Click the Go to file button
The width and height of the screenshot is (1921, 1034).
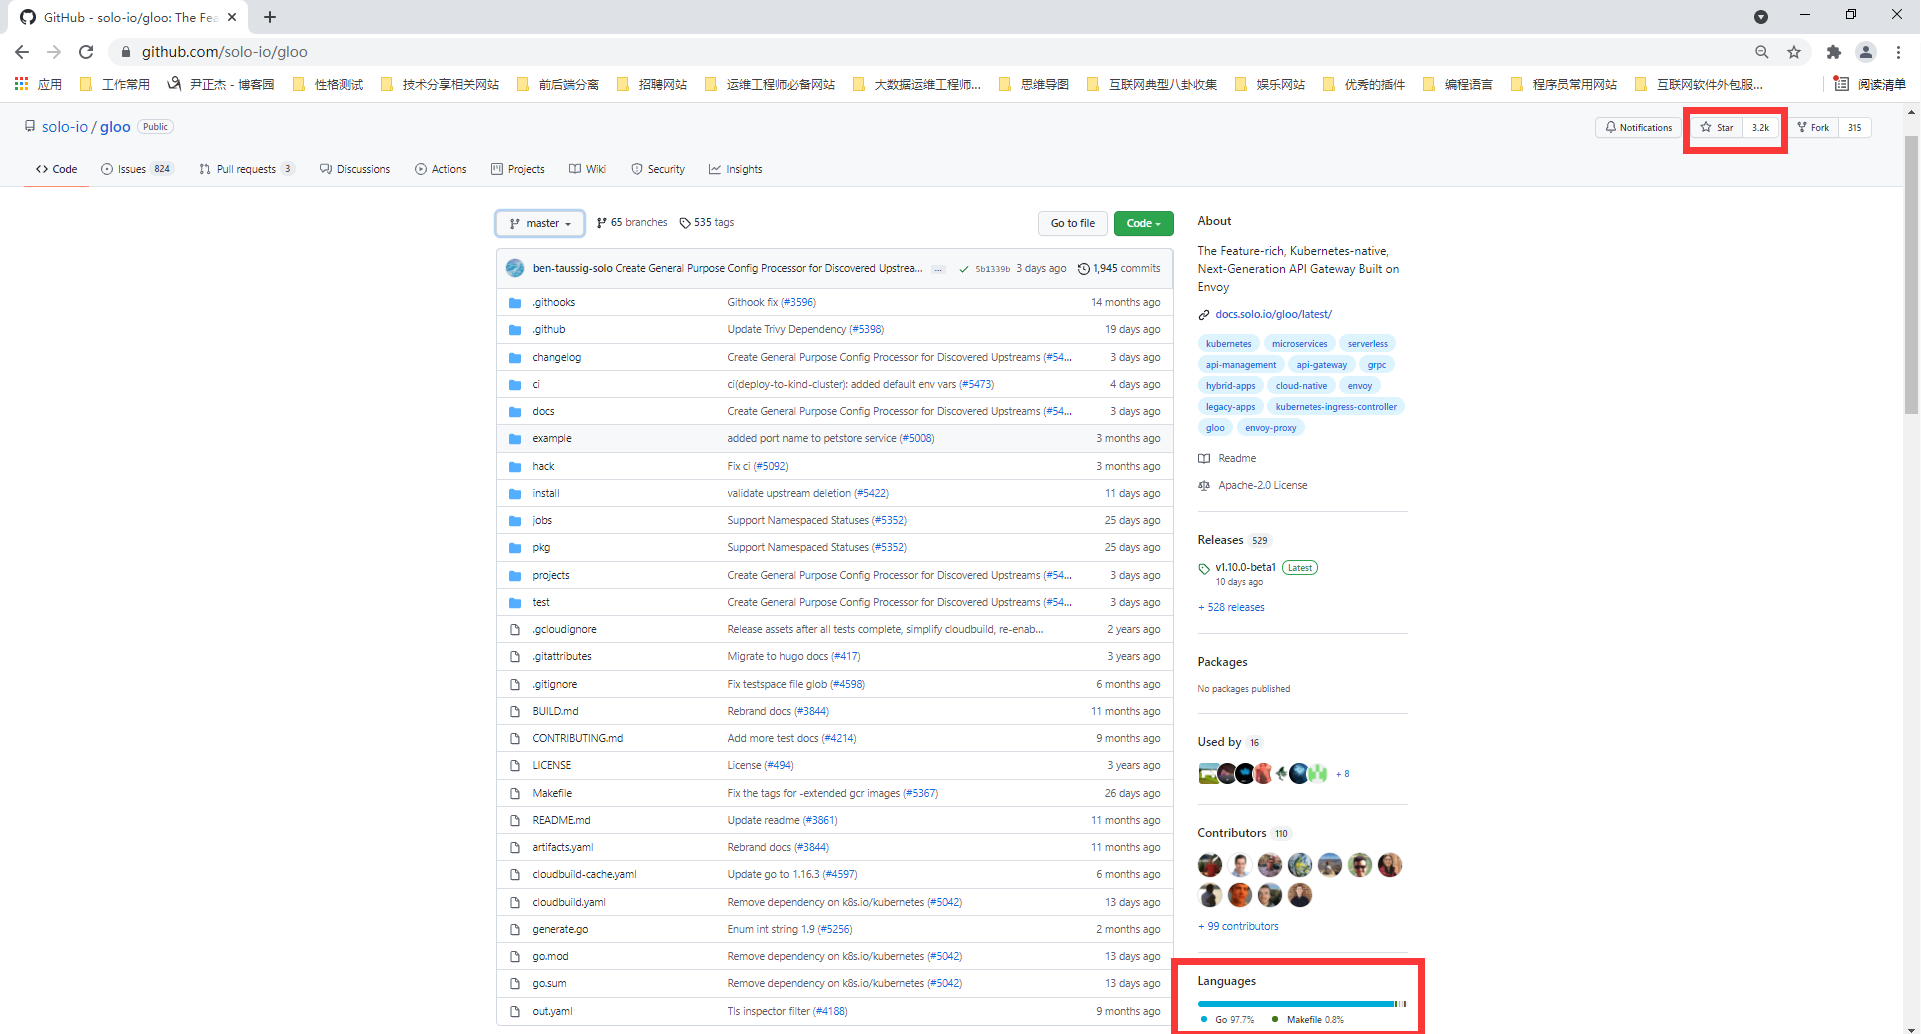coord(1072,224)
